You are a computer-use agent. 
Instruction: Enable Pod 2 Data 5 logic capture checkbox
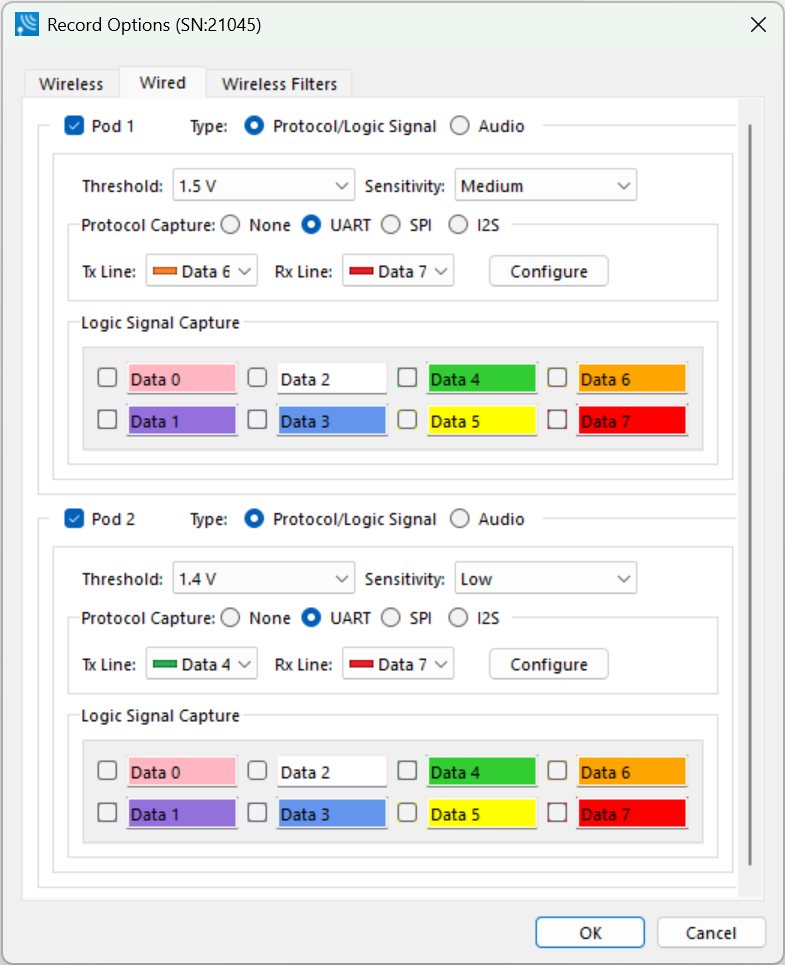[x=407, y=812]
